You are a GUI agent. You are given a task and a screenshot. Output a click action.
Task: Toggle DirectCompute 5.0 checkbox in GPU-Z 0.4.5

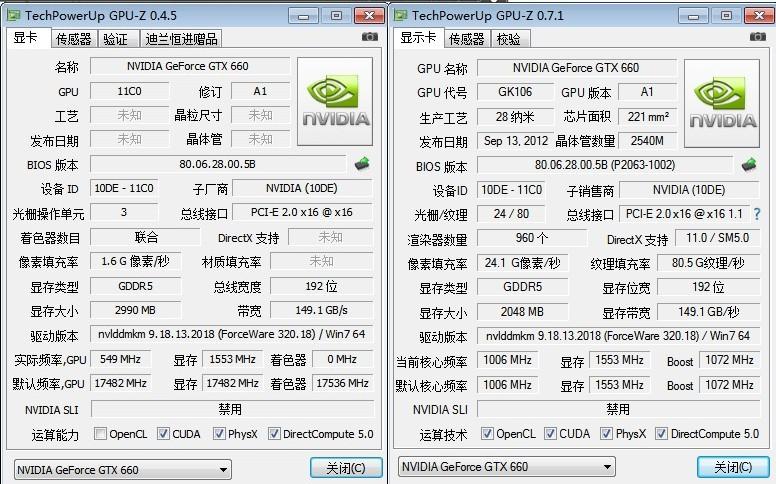pos(274,434)
